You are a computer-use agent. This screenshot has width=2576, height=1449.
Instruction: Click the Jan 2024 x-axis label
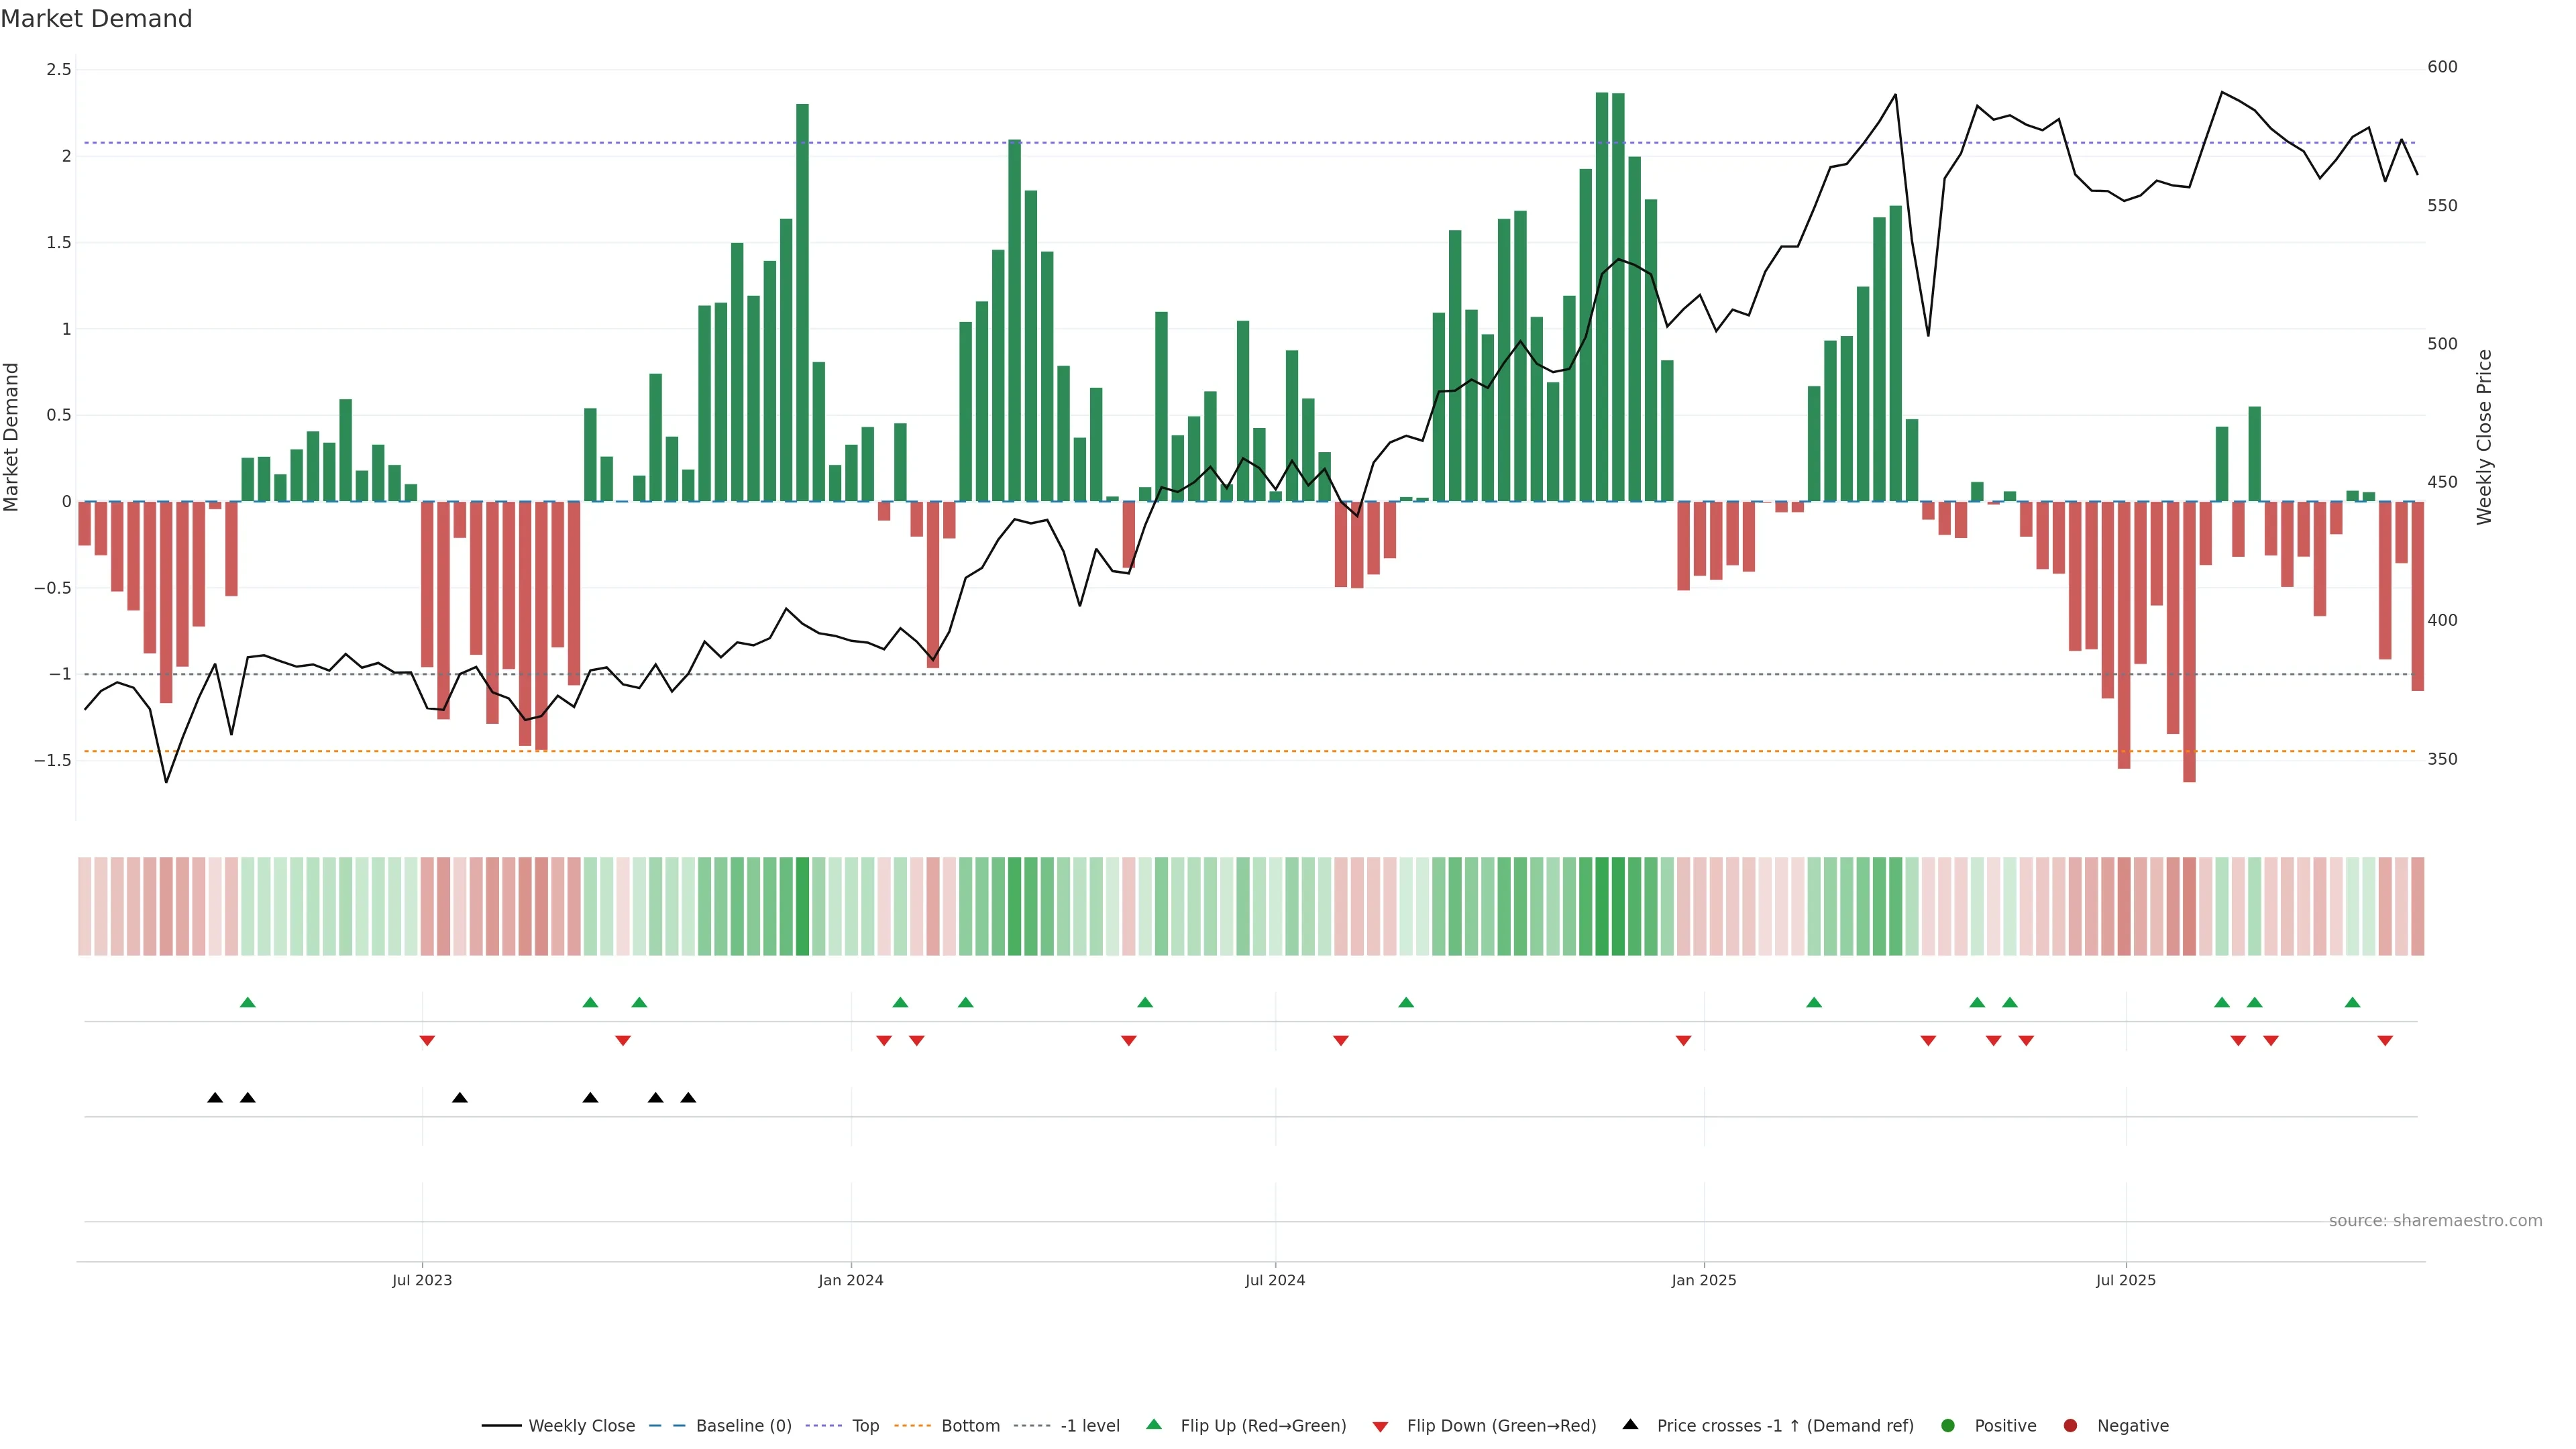click(850, 1280)
